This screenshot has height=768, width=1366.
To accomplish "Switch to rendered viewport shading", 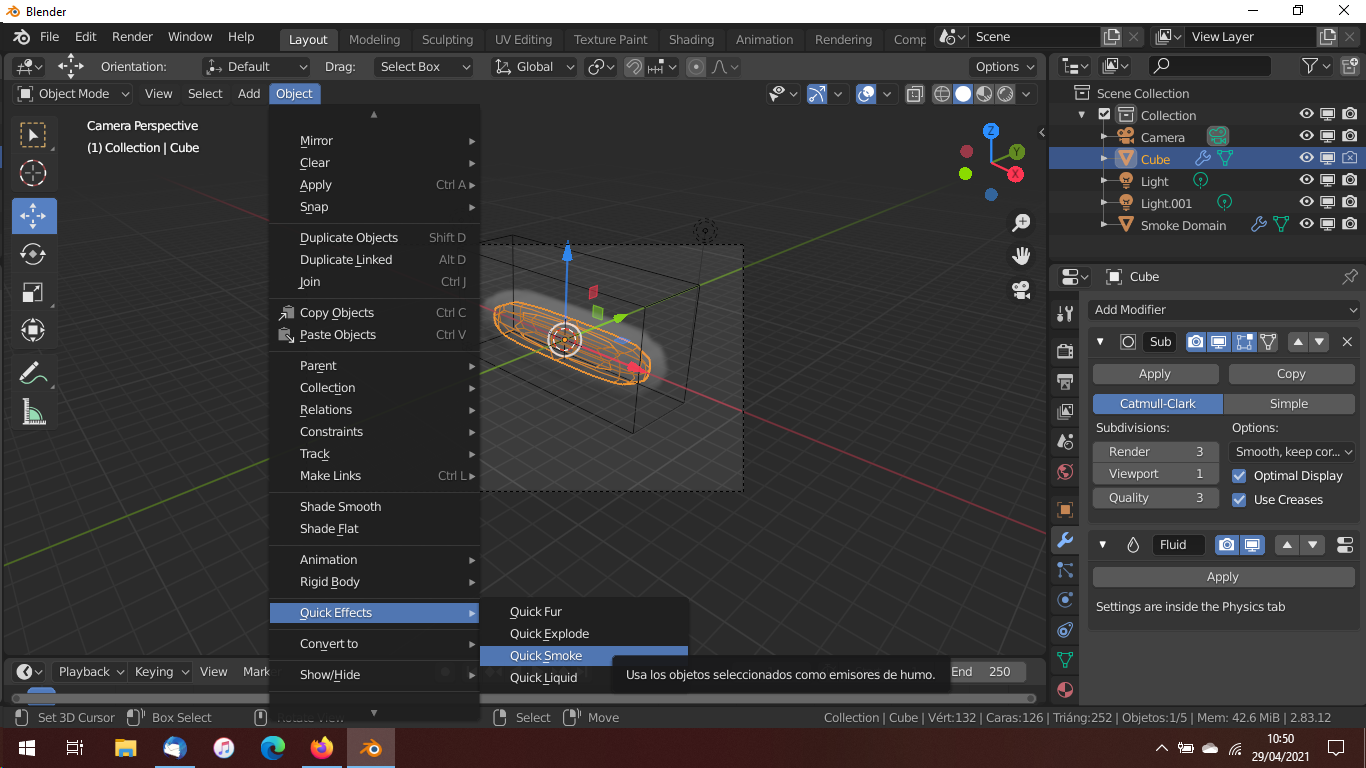I will pyautogui.click(x=1005, y=94).
